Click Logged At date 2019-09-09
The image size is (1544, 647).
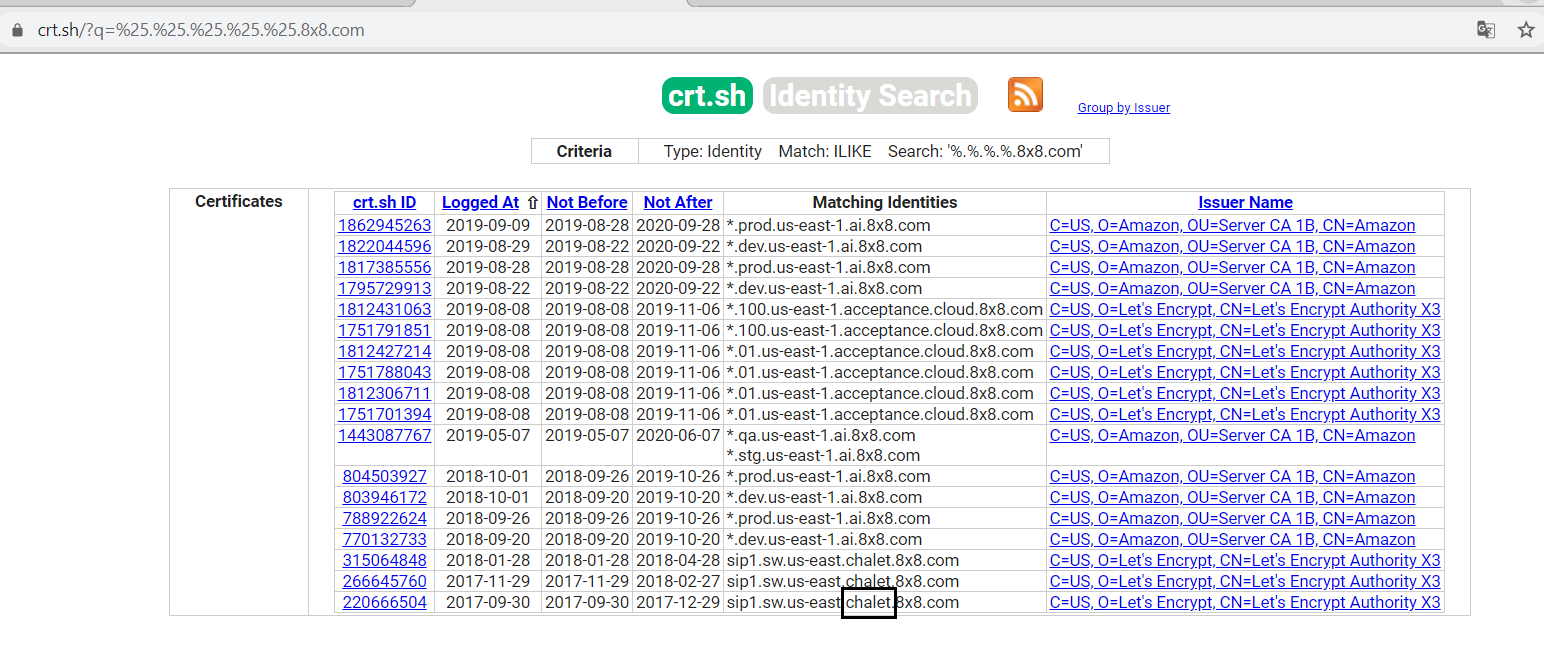point(488,225)
